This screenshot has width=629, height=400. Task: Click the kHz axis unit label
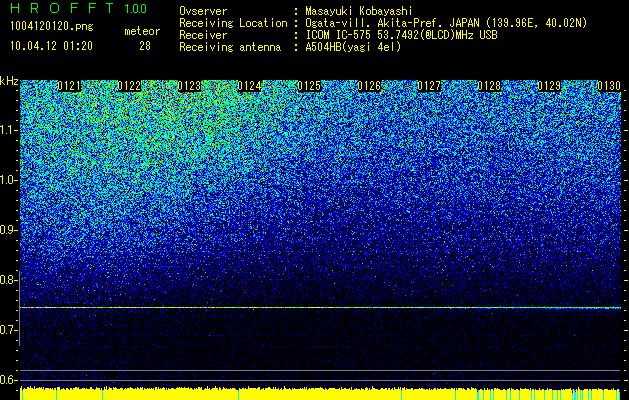pos(9,81)
